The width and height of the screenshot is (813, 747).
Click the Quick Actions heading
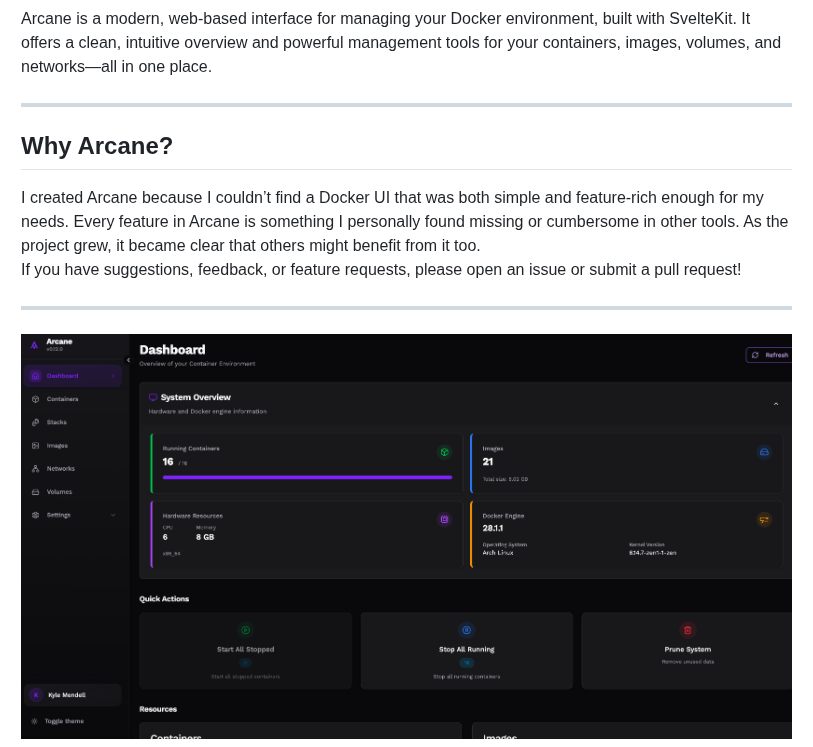(x=164, y=599)
